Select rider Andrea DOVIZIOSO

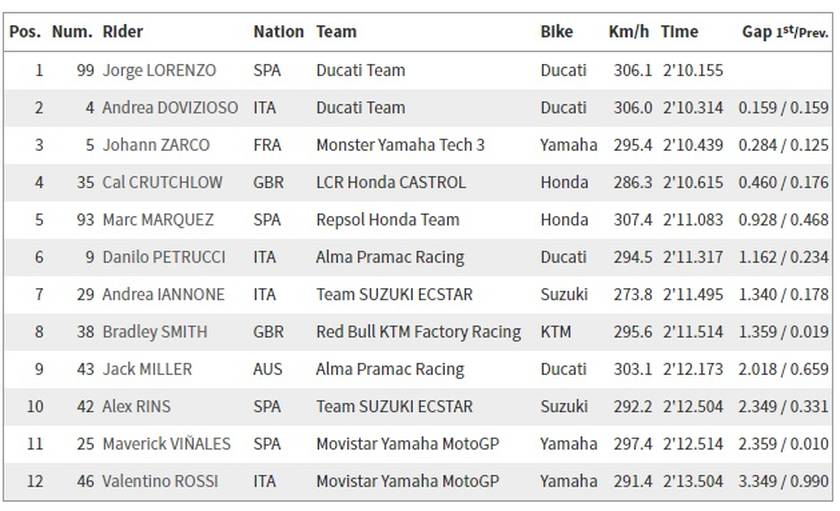tap(170, 108)
